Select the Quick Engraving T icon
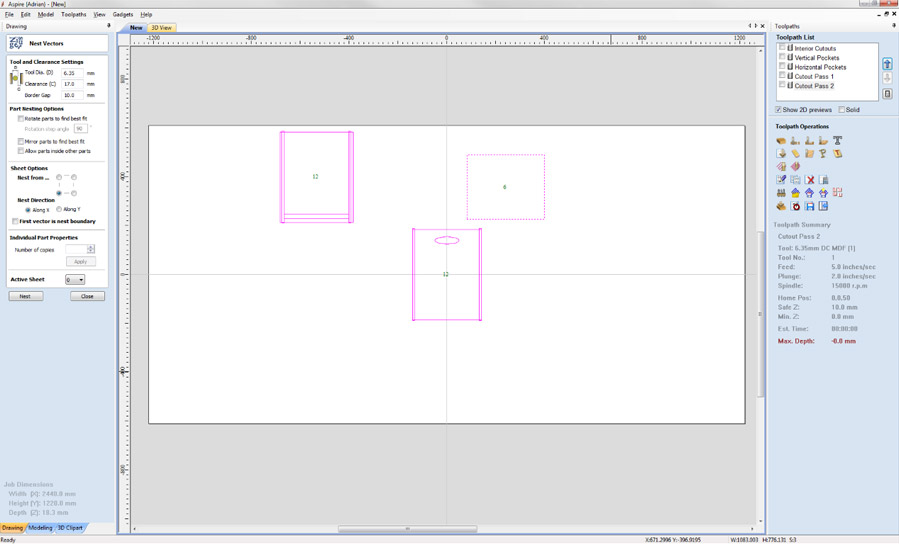The height and width of the screenshot is (544, 899). click(x=838, y=140)
